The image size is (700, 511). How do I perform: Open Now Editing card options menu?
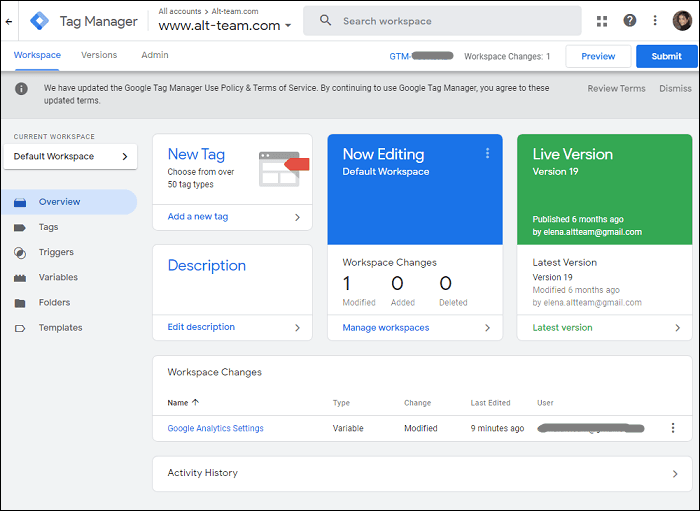[488, 154]
